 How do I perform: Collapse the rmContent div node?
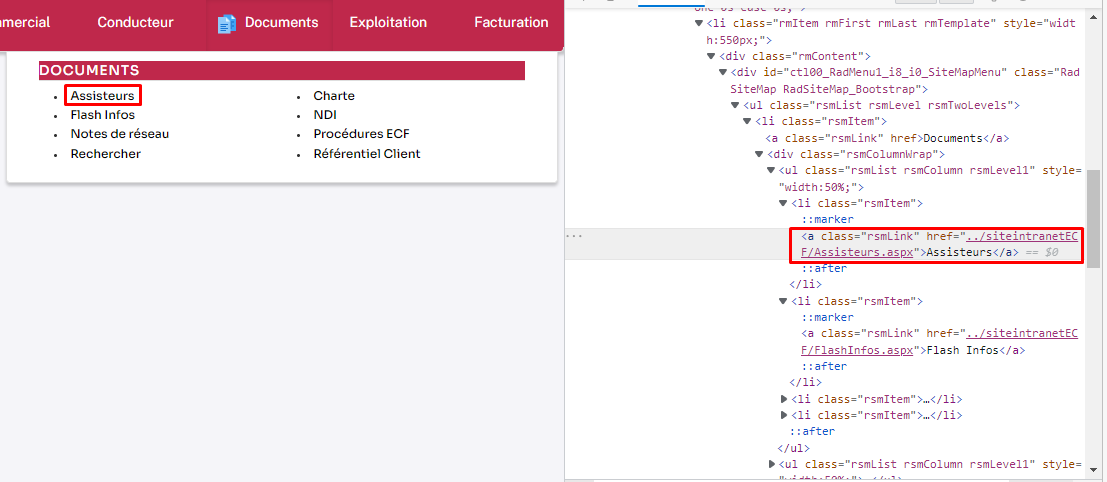(710, 56)
